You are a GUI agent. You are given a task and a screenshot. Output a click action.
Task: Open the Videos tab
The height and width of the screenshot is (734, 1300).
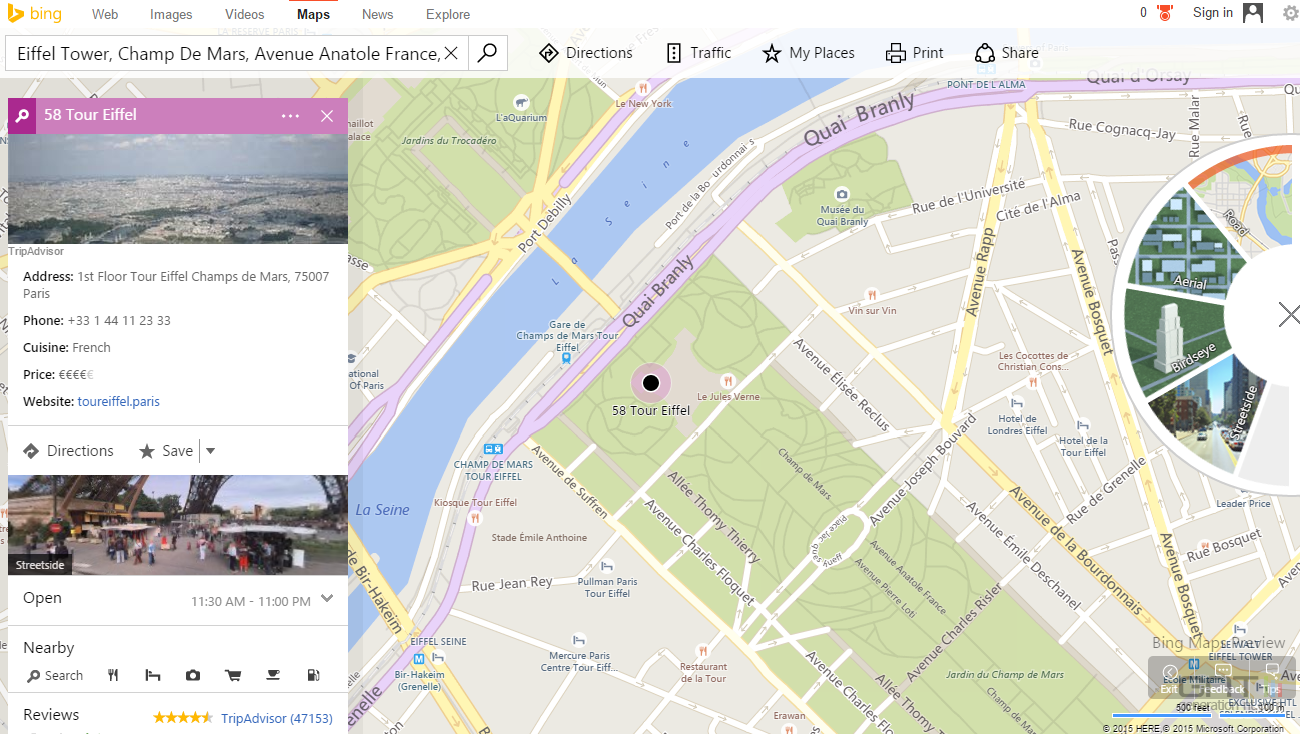pyautogui.click(x=245, y=14)
